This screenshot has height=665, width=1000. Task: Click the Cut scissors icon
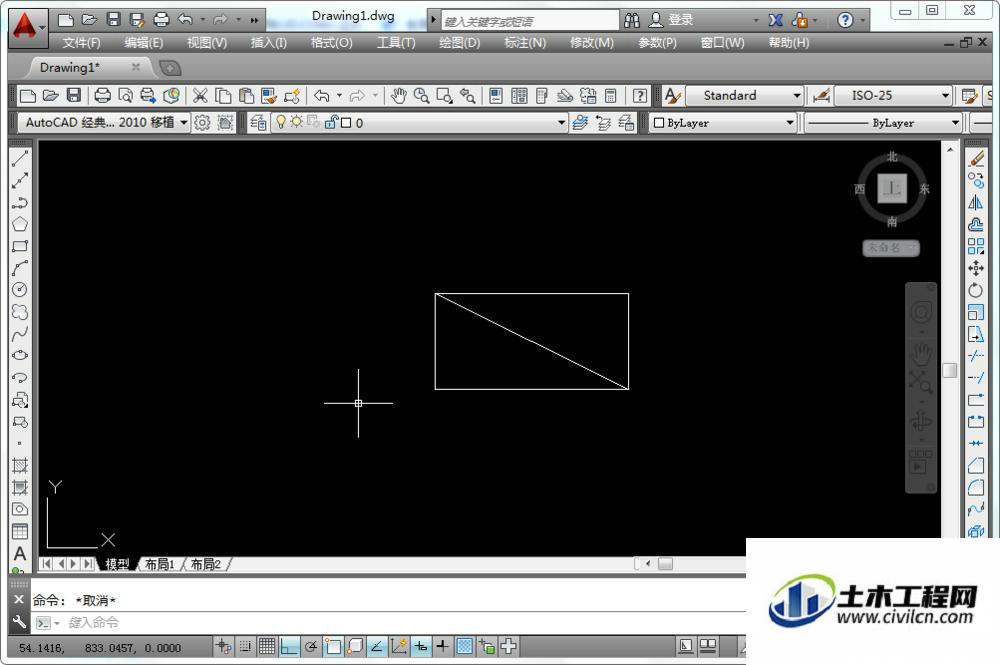[200, 96]
